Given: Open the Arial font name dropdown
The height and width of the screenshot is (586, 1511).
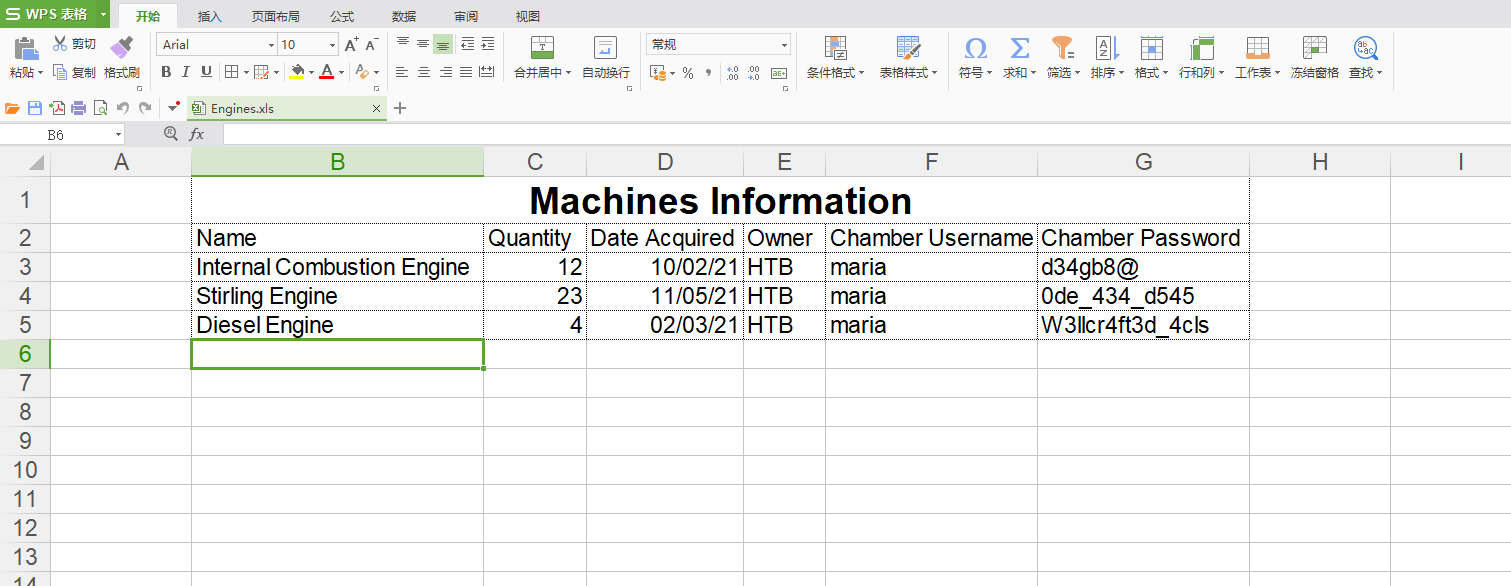Looking at the screenshot, I should pos(271,45).
